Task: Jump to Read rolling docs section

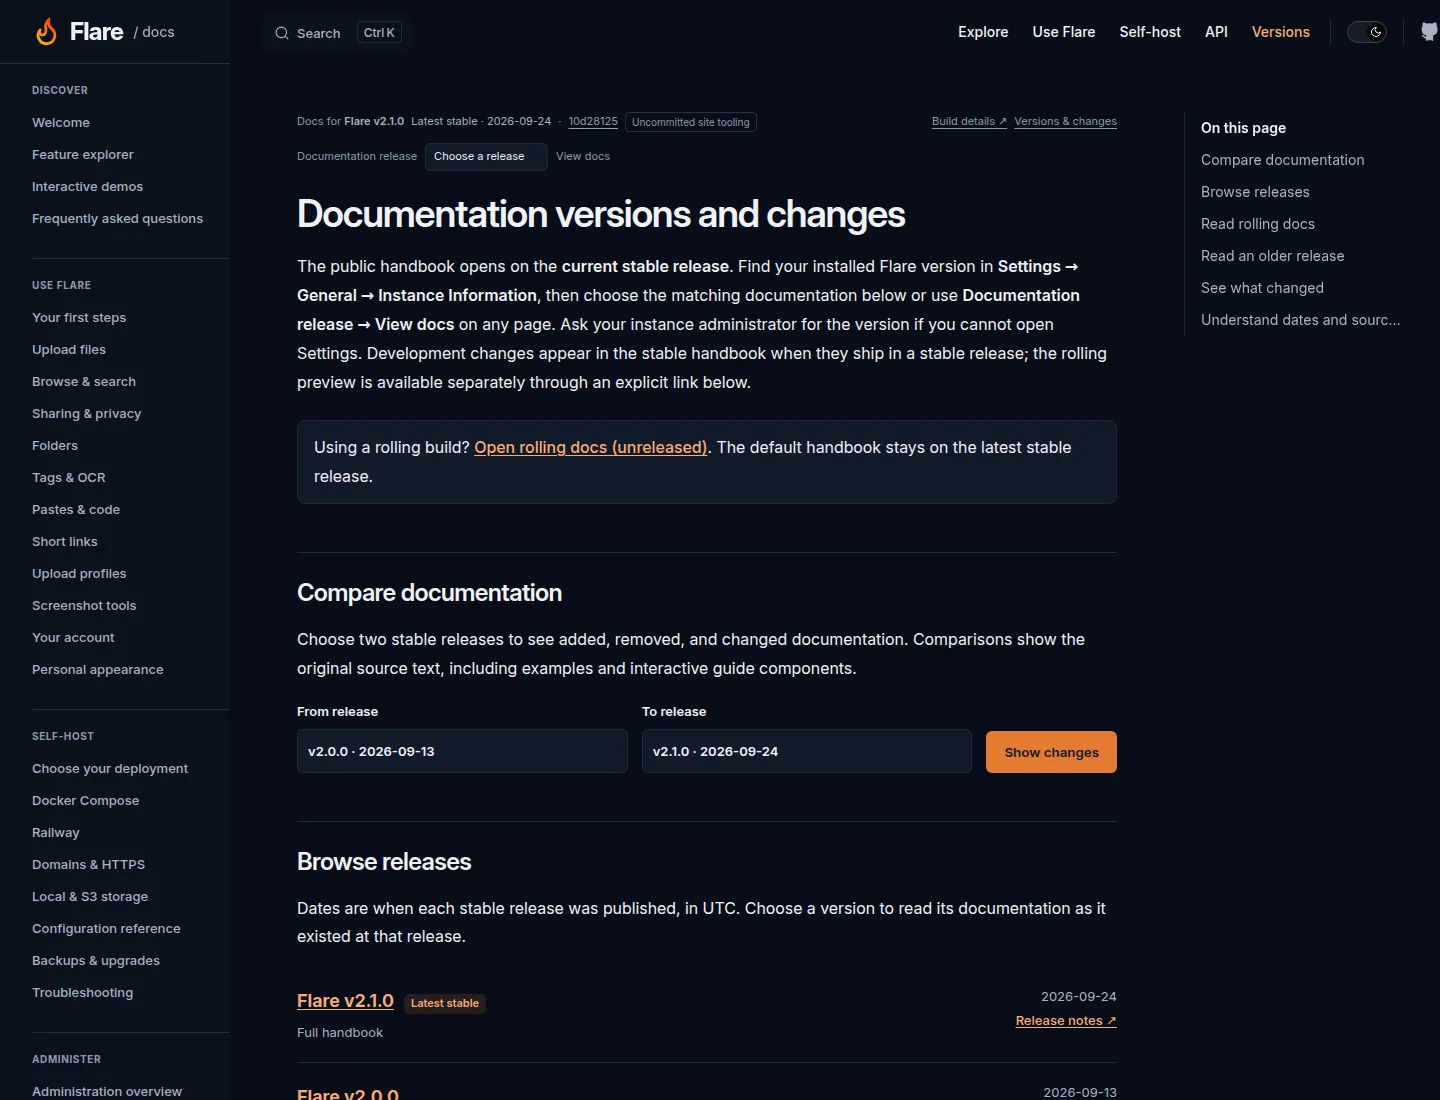Action: (1258, 224)
